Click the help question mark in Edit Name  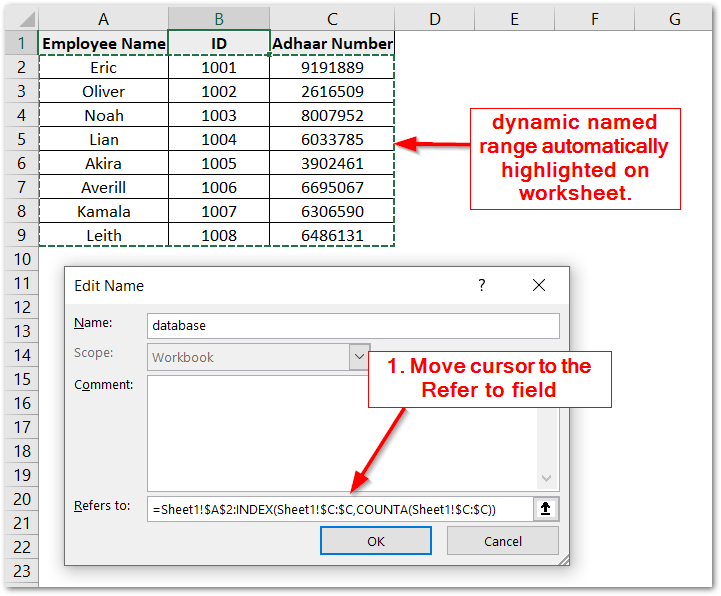tap(481, 285)
